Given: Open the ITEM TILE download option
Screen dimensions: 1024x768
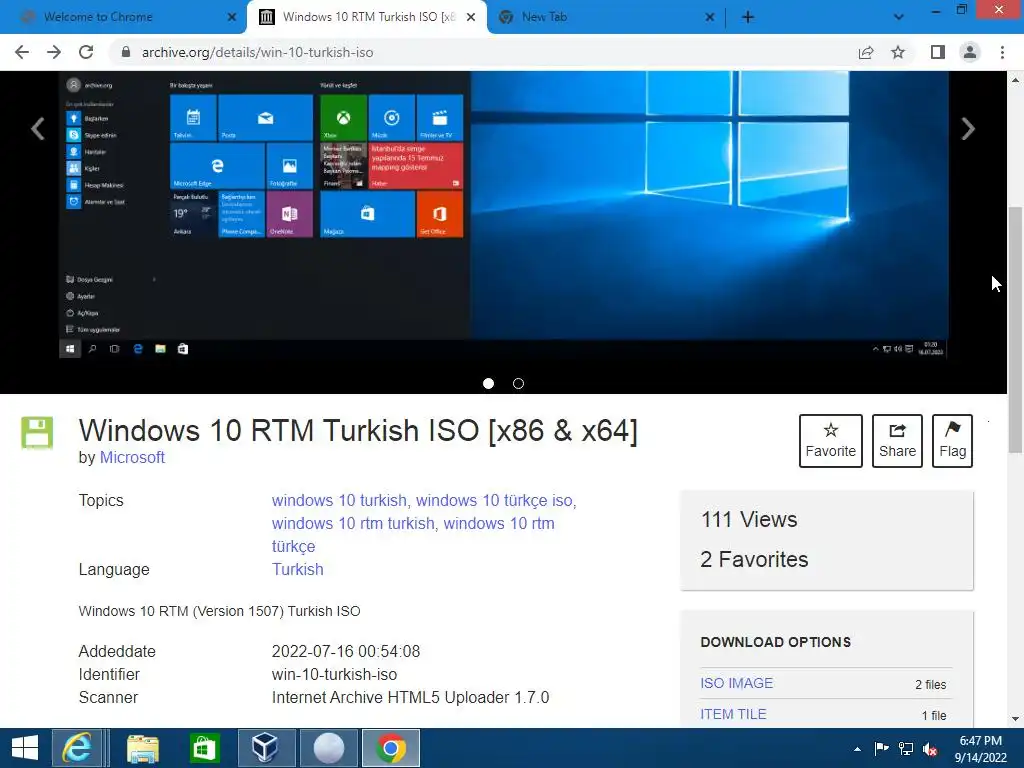Looking at the screenshot, I should tap(733, 714).
